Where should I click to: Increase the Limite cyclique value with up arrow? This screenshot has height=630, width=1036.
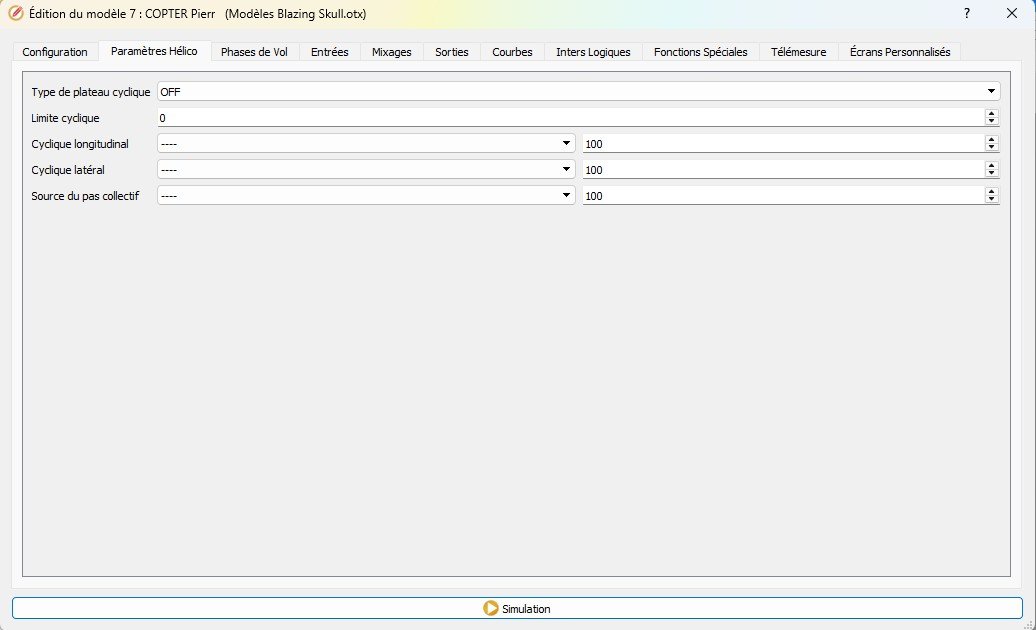click(x=991, y=114)
